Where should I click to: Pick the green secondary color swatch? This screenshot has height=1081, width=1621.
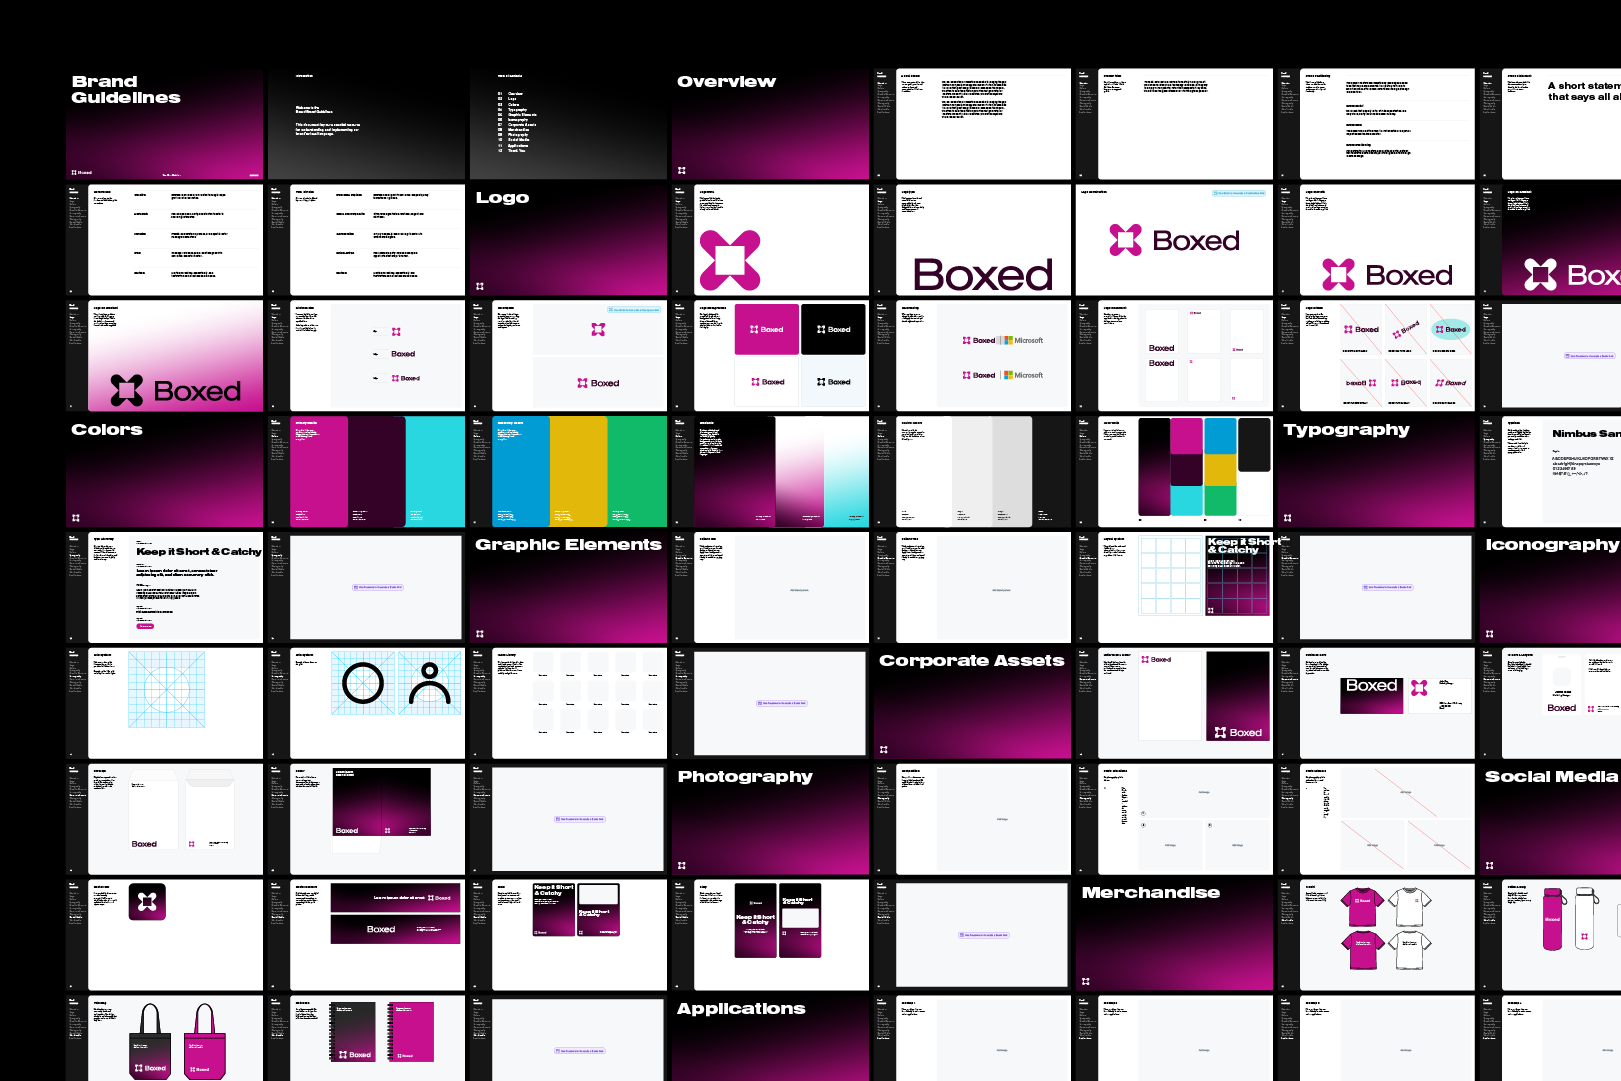pyautogui.click(x=637, y=472)
